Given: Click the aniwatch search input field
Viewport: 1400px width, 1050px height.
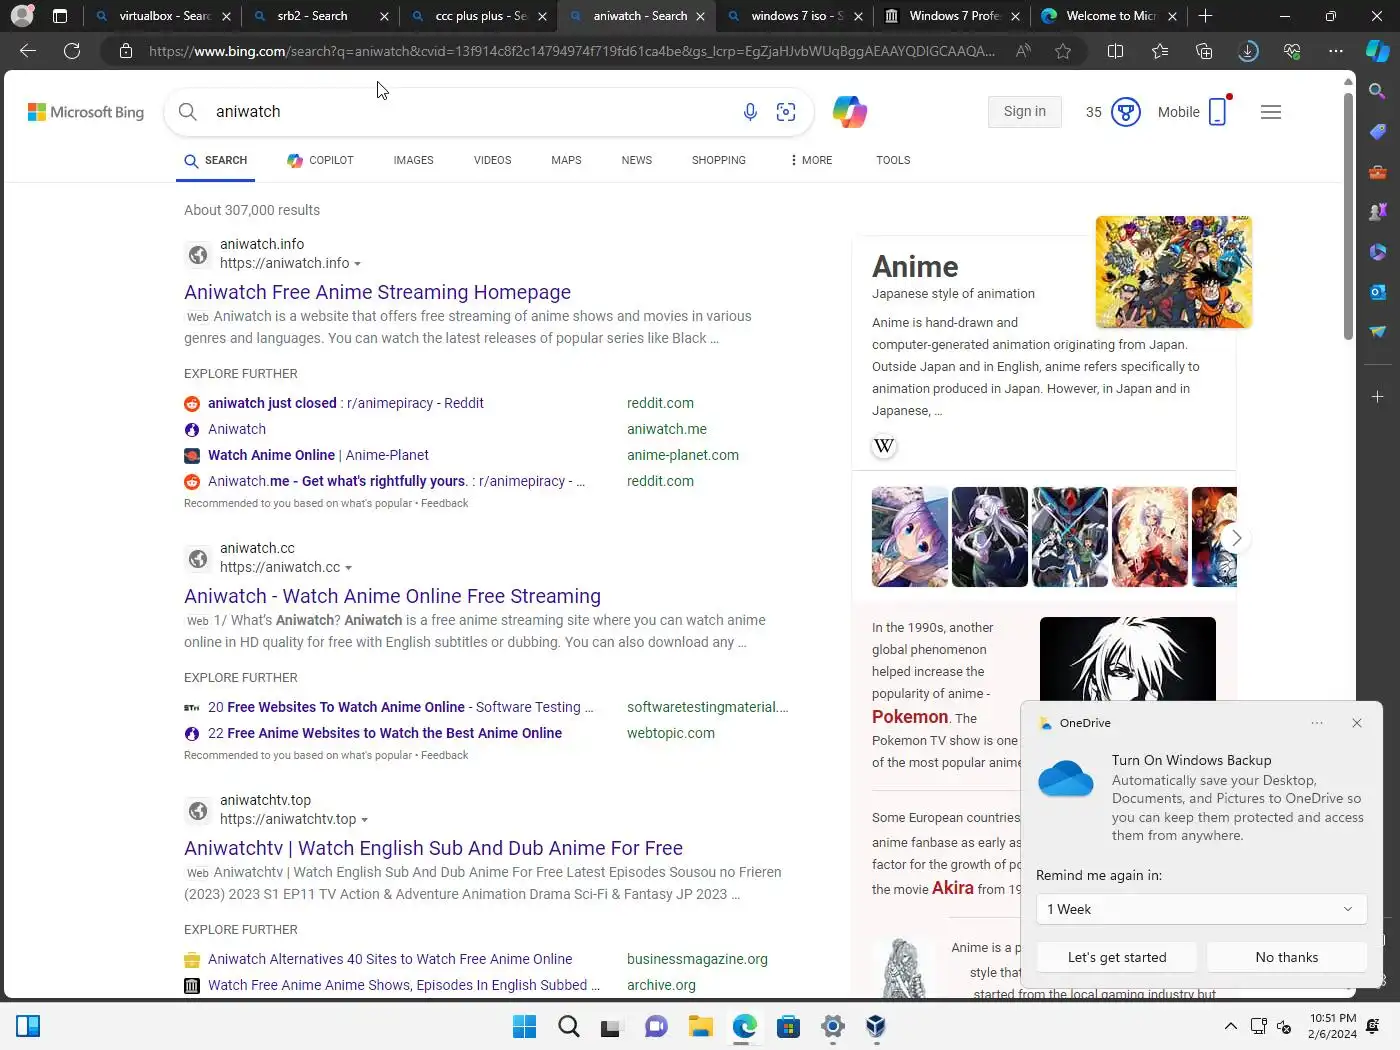Looking at the screenshot, I should (470, 112).
